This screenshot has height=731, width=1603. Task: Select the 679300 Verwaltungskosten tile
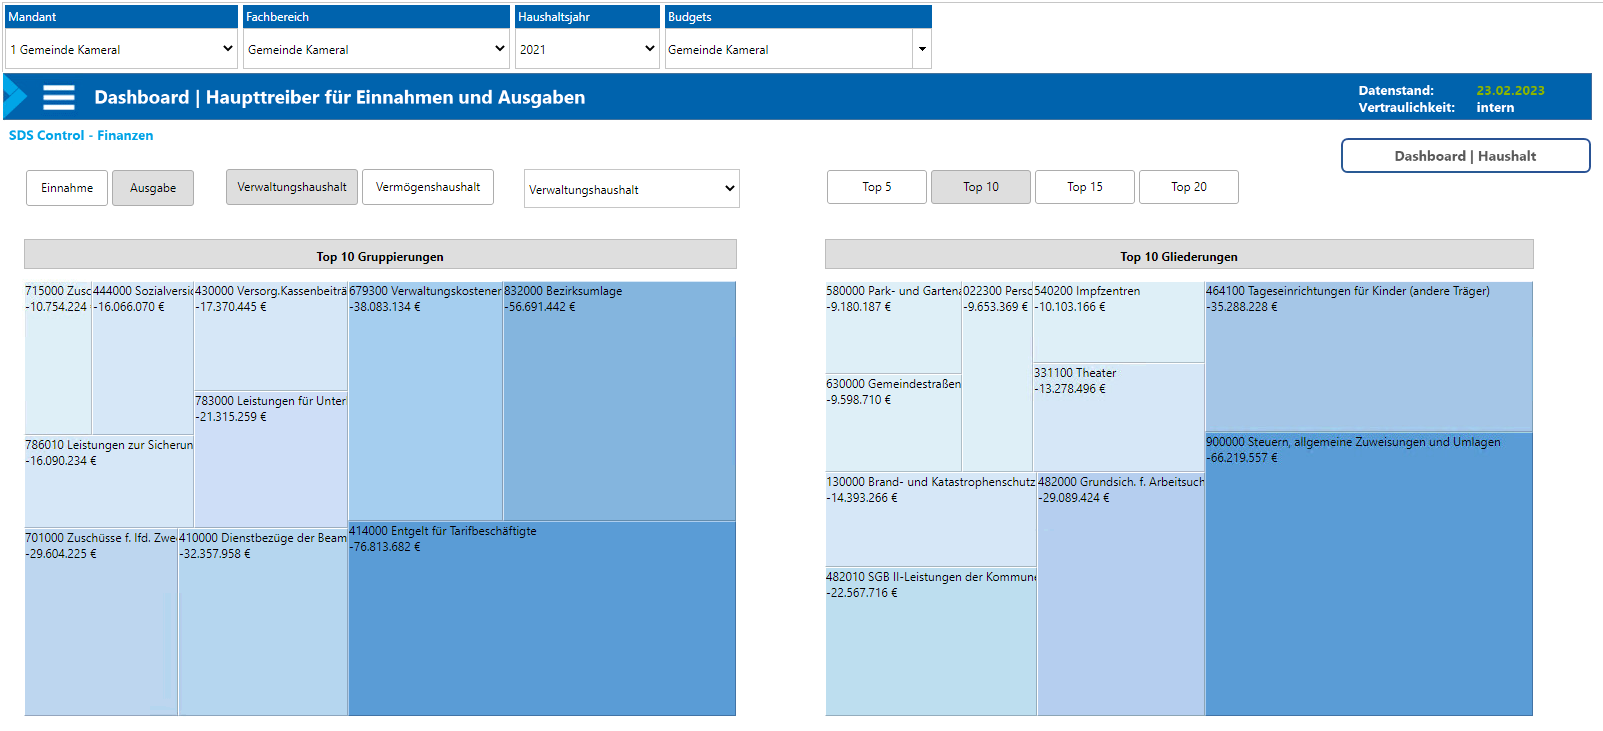[425, 401]
